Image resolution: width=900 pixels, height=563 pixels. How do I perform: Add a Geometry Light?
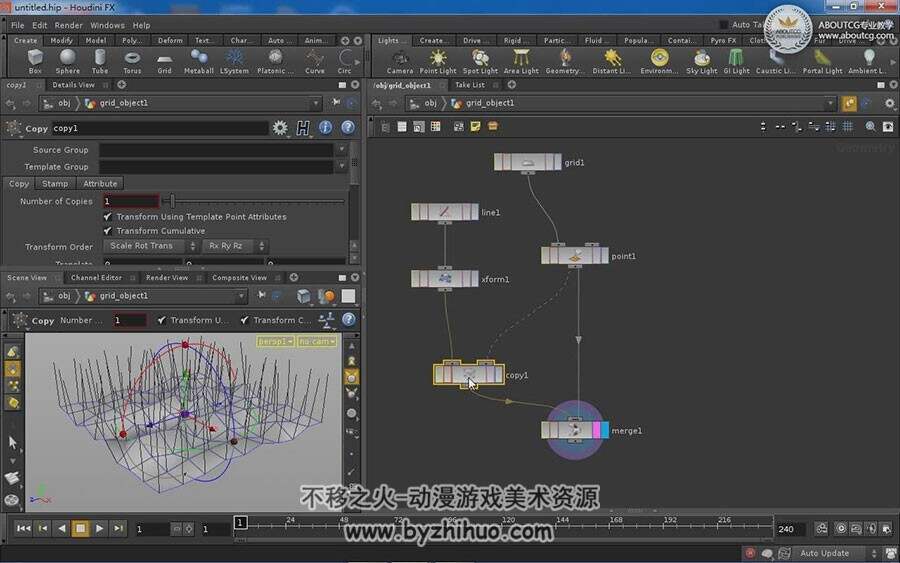565,61
